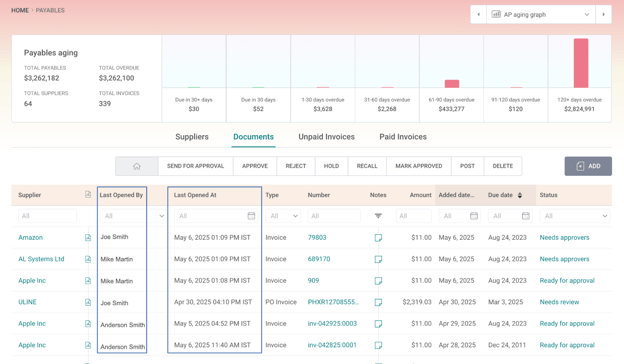624x364 pixels.
Task: Click the Reject button
Action: coord(296,166)
